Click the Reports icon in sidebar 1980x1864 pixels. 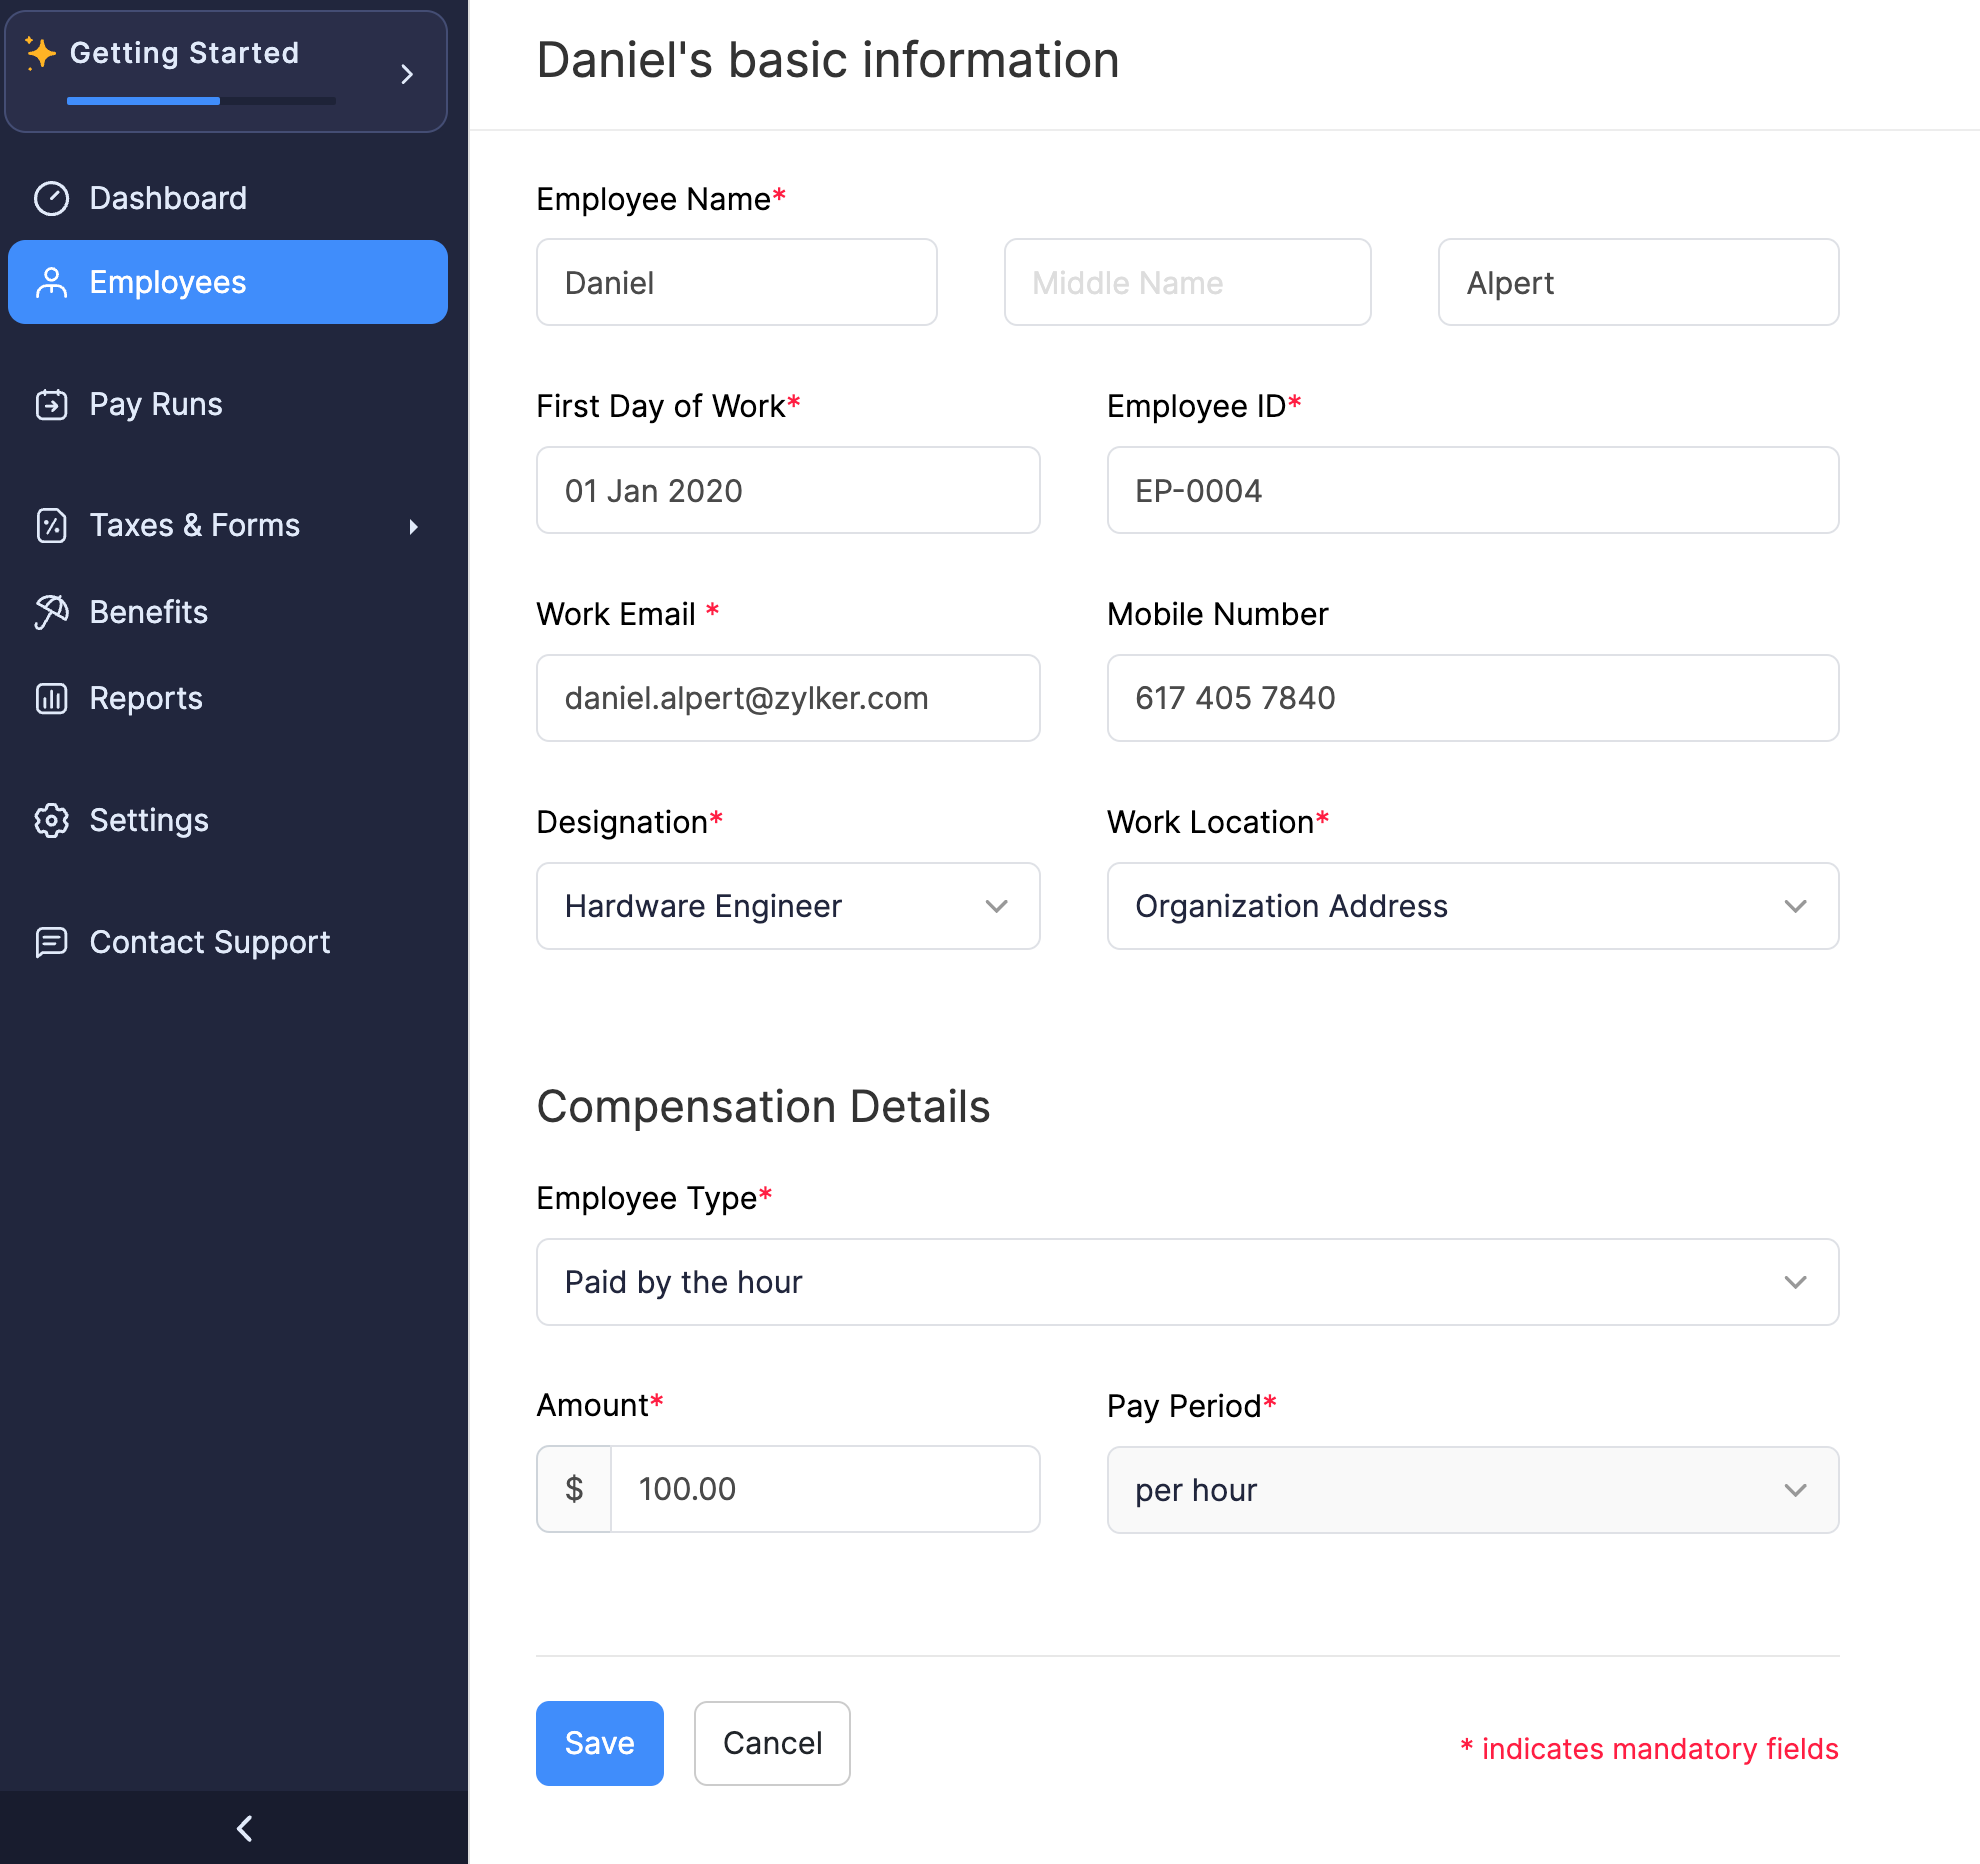click(53, 697)
